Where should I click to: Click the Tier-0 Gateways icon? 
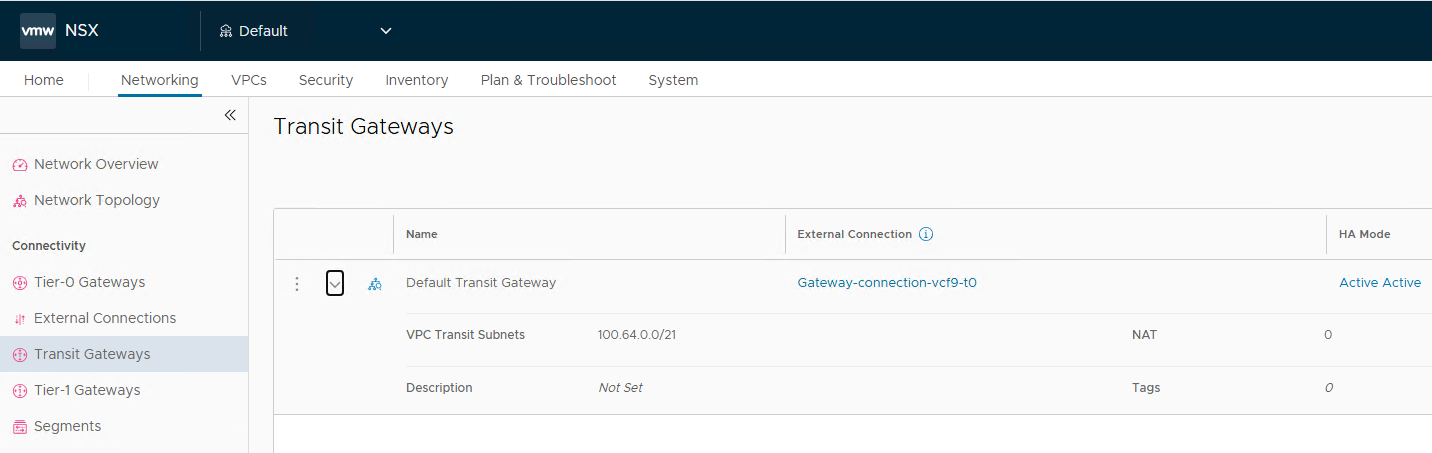click(20, 283)
